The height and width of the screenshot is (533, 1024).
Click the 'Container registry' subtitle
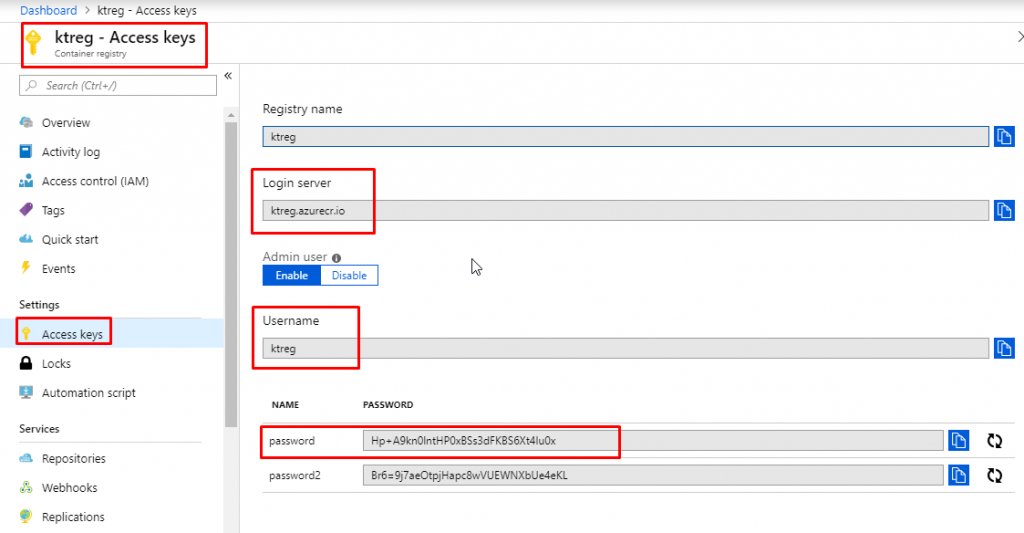click(x=90, y=54)
